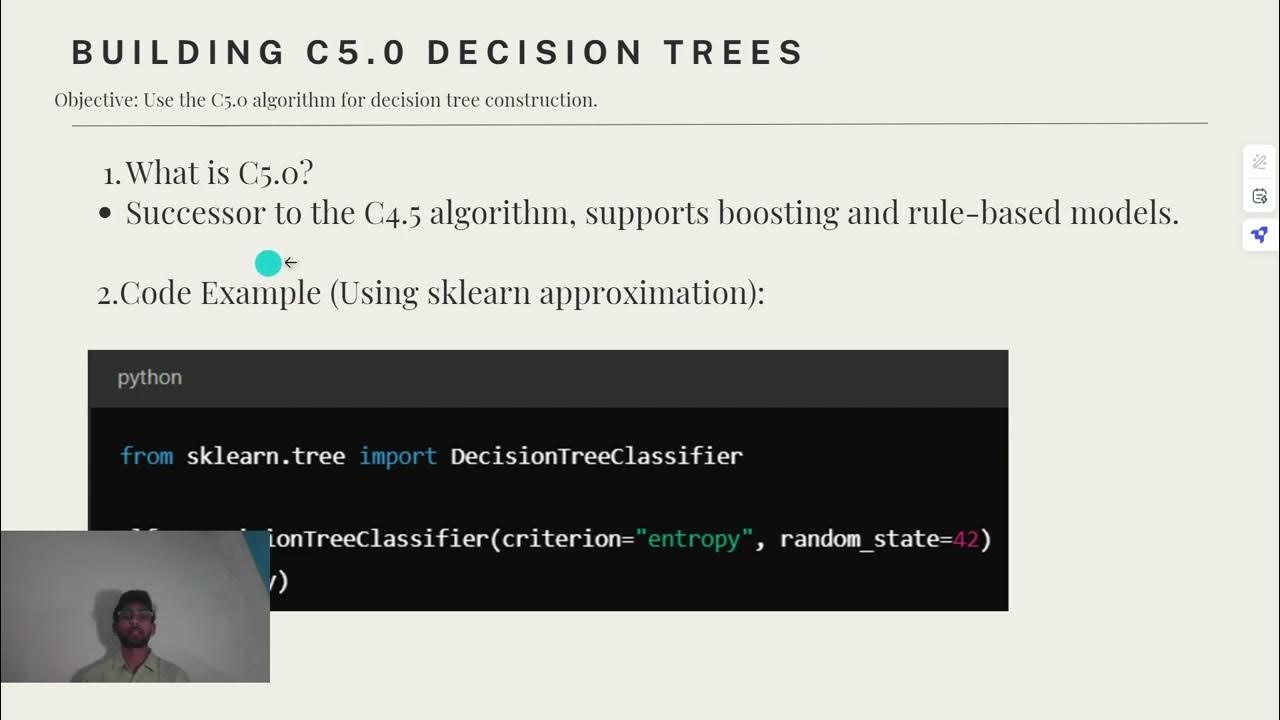Click the teal circular pointer dot
Screen dimensions: 1280x720
(x=268, y=263)
